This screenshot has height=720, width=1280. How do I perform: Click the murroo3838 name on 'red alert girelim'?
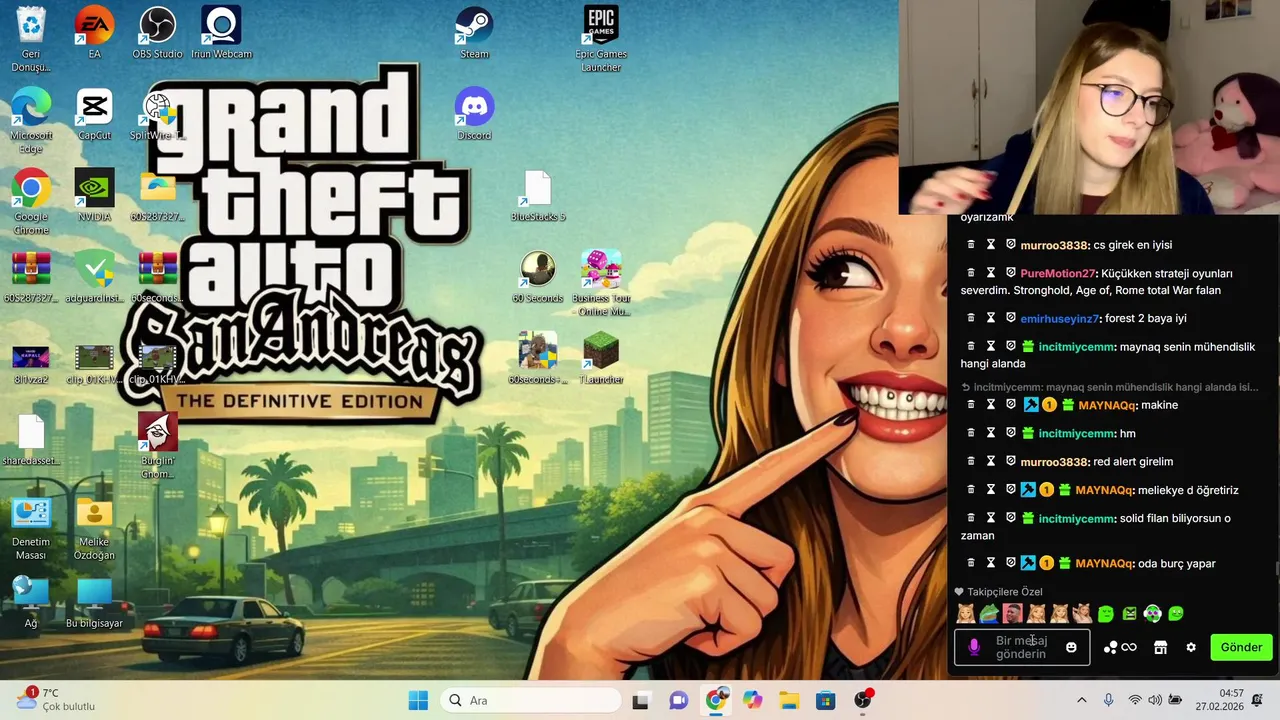tap(1054, 462)
